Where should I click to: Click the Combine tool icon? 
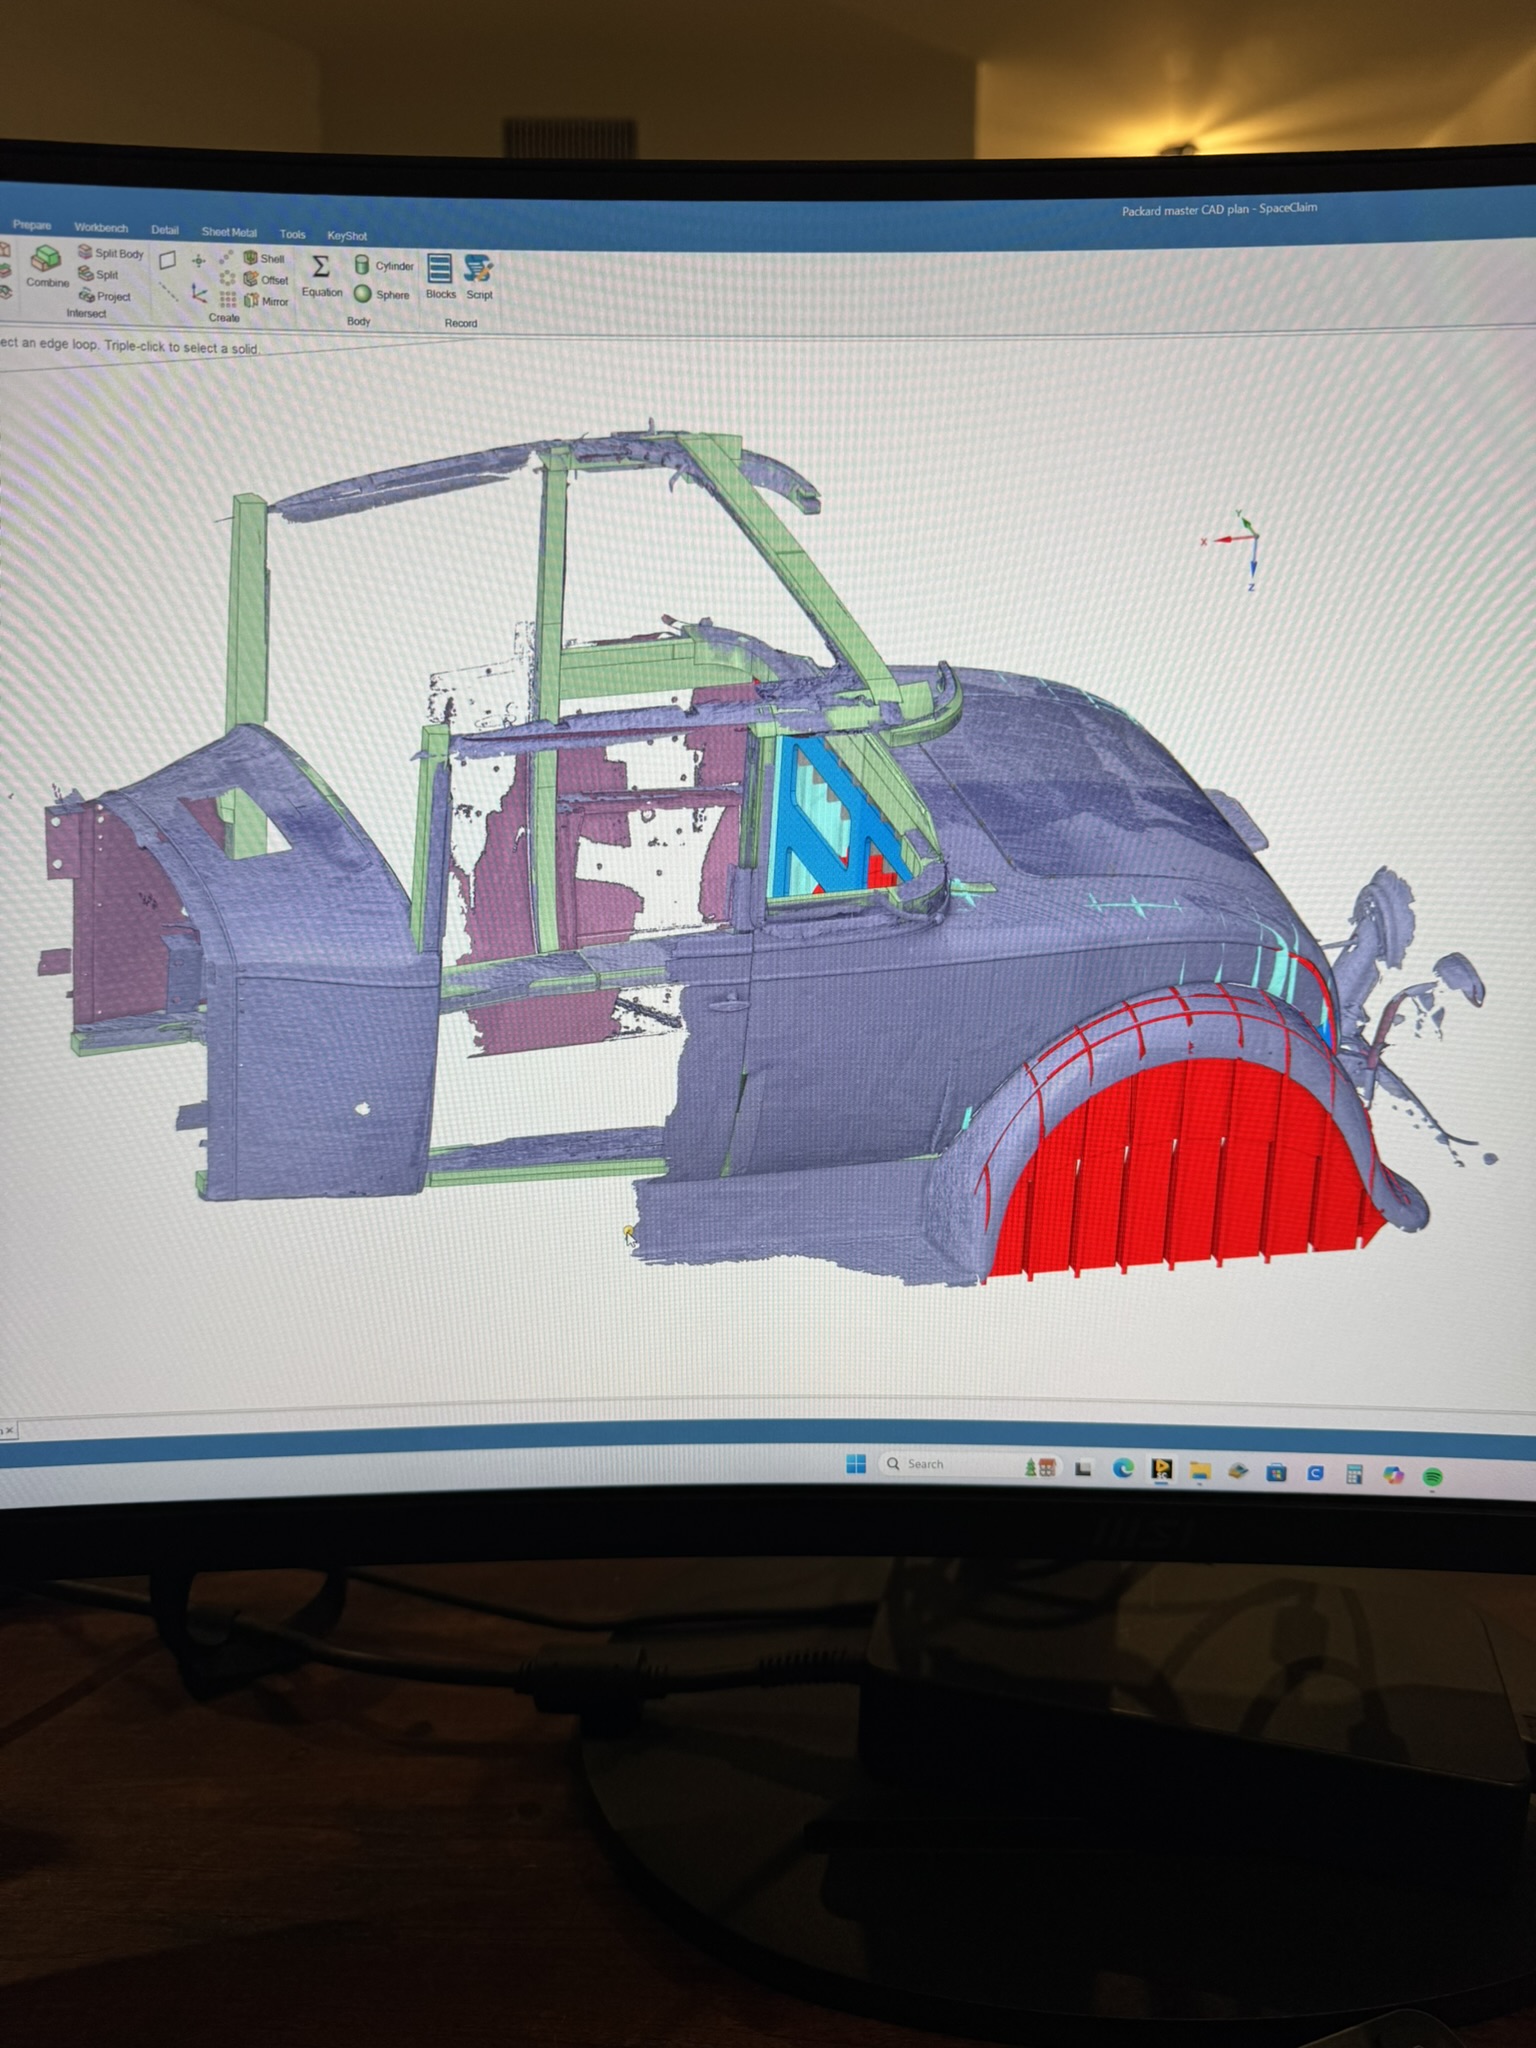[x=46, y=259]
